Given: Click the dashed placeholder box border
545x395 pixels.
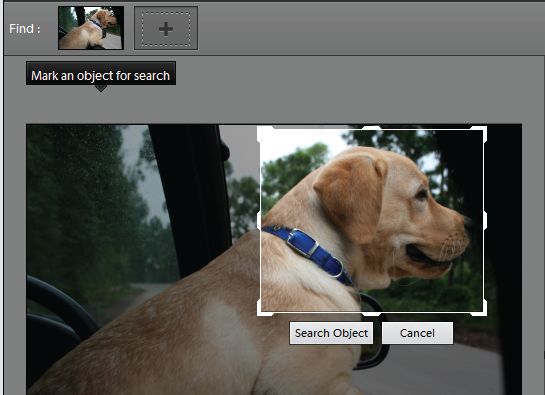Looking at the screenshot, I should 166,29.
